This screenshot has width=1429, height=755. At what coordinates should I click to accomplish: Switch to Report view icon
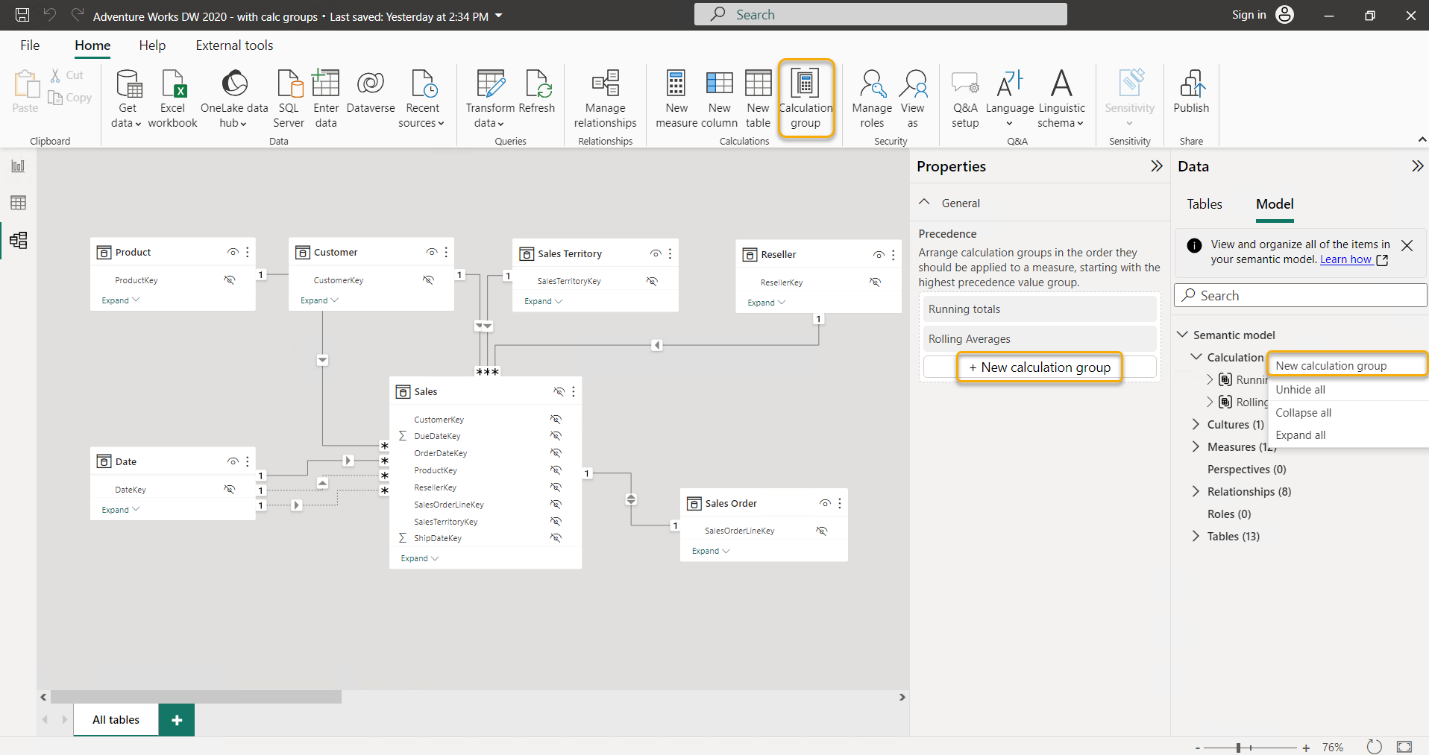(18, 166)
